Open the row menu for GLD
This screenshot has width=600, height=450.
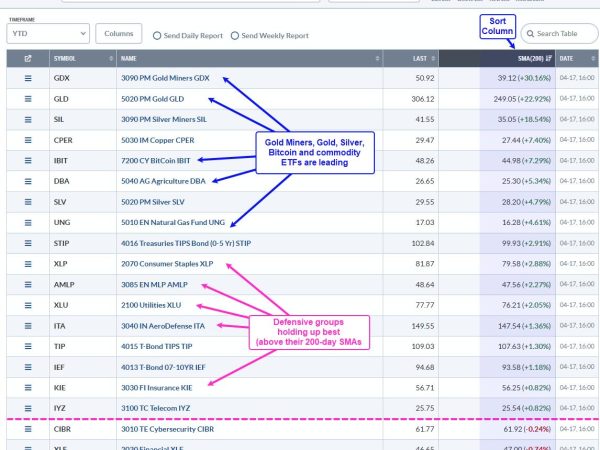pyautogui.click(x=28, y=99)
